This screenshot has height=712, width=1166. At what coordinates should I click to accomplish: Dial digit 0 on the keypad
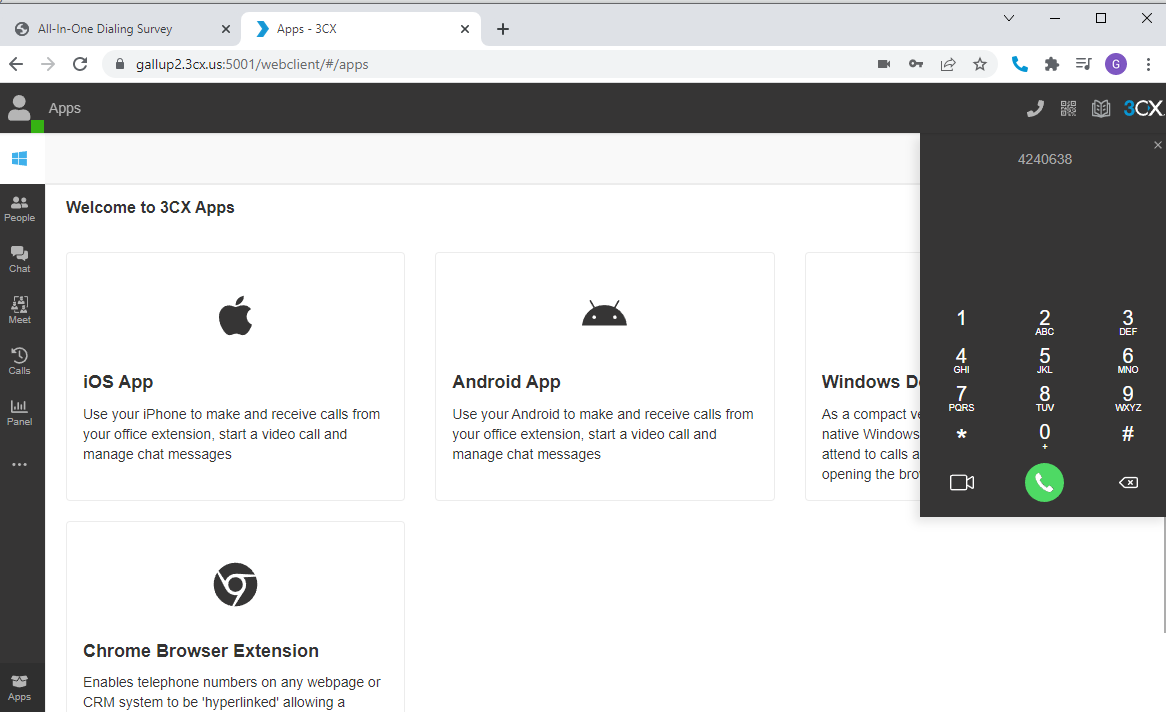point(1045,436)
